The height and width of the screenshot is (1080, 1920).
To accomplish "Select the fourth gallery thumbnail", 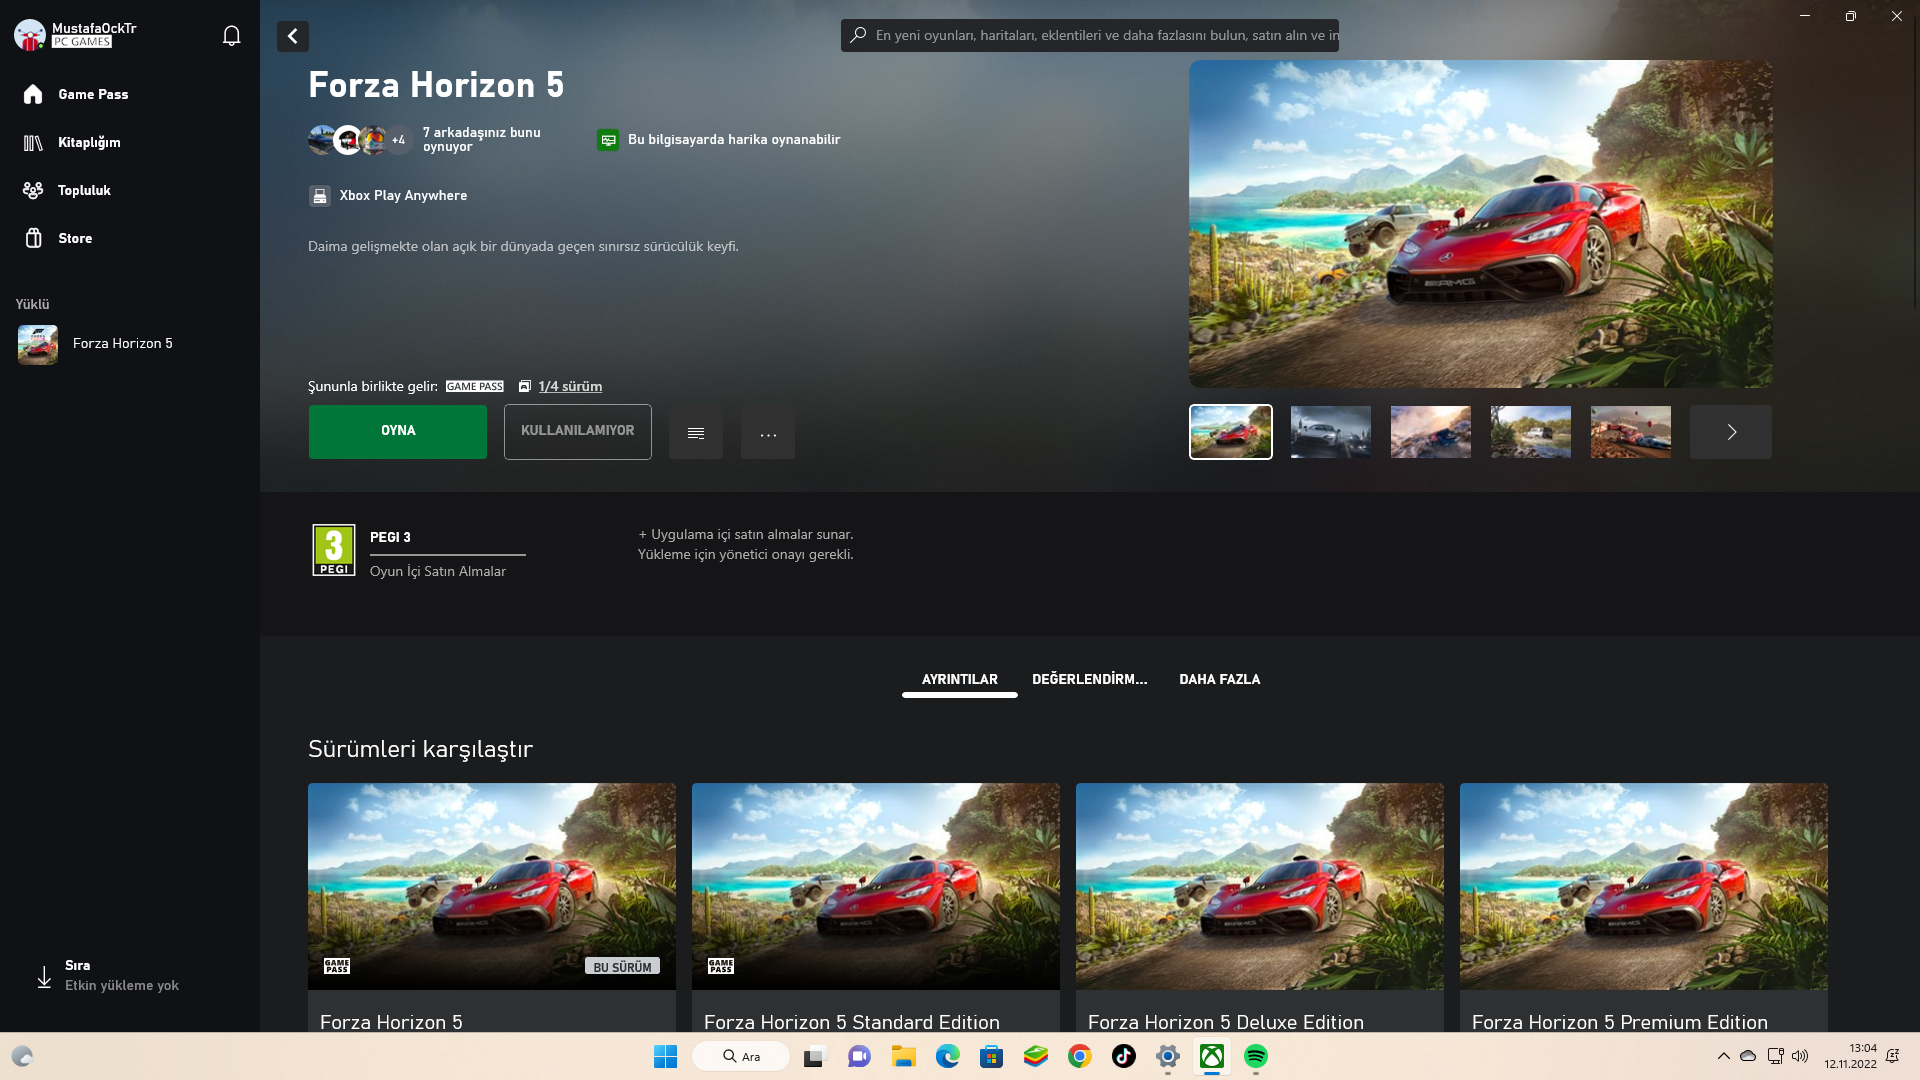I will click(1531, 432).
